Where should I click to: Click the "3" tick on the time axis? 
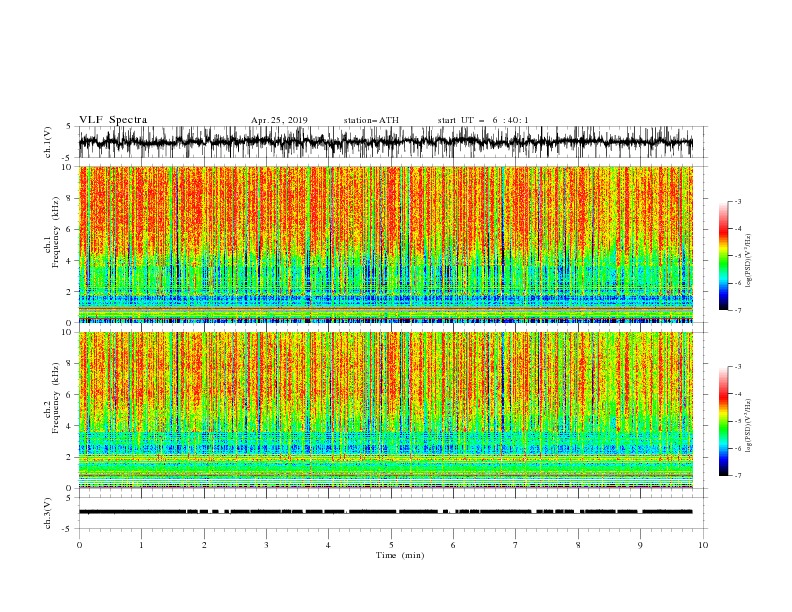tap(266, 545)
